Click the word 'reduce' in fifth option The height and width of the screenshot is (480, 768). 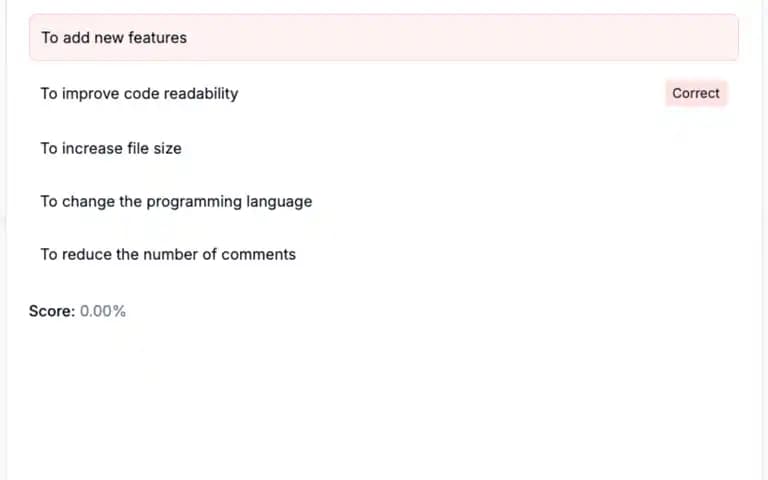[87, 254]
